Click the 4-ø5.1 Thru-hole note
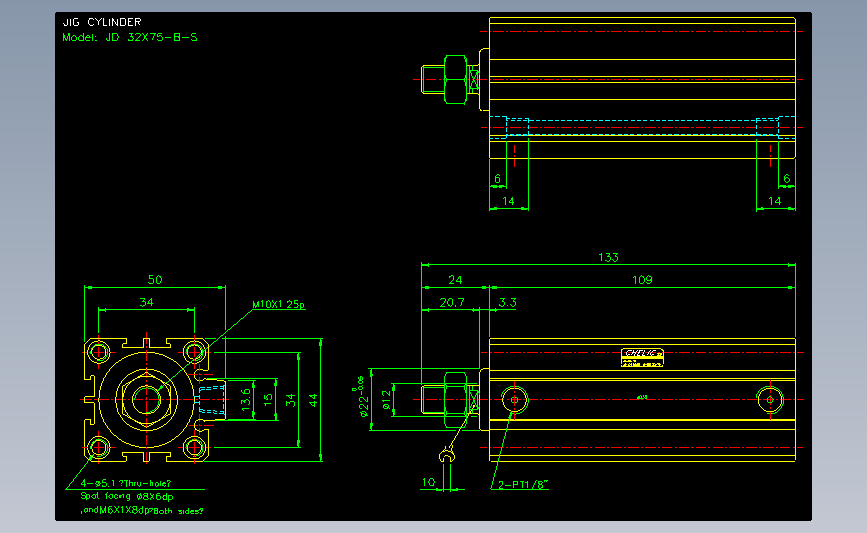 tap(126, 483)
